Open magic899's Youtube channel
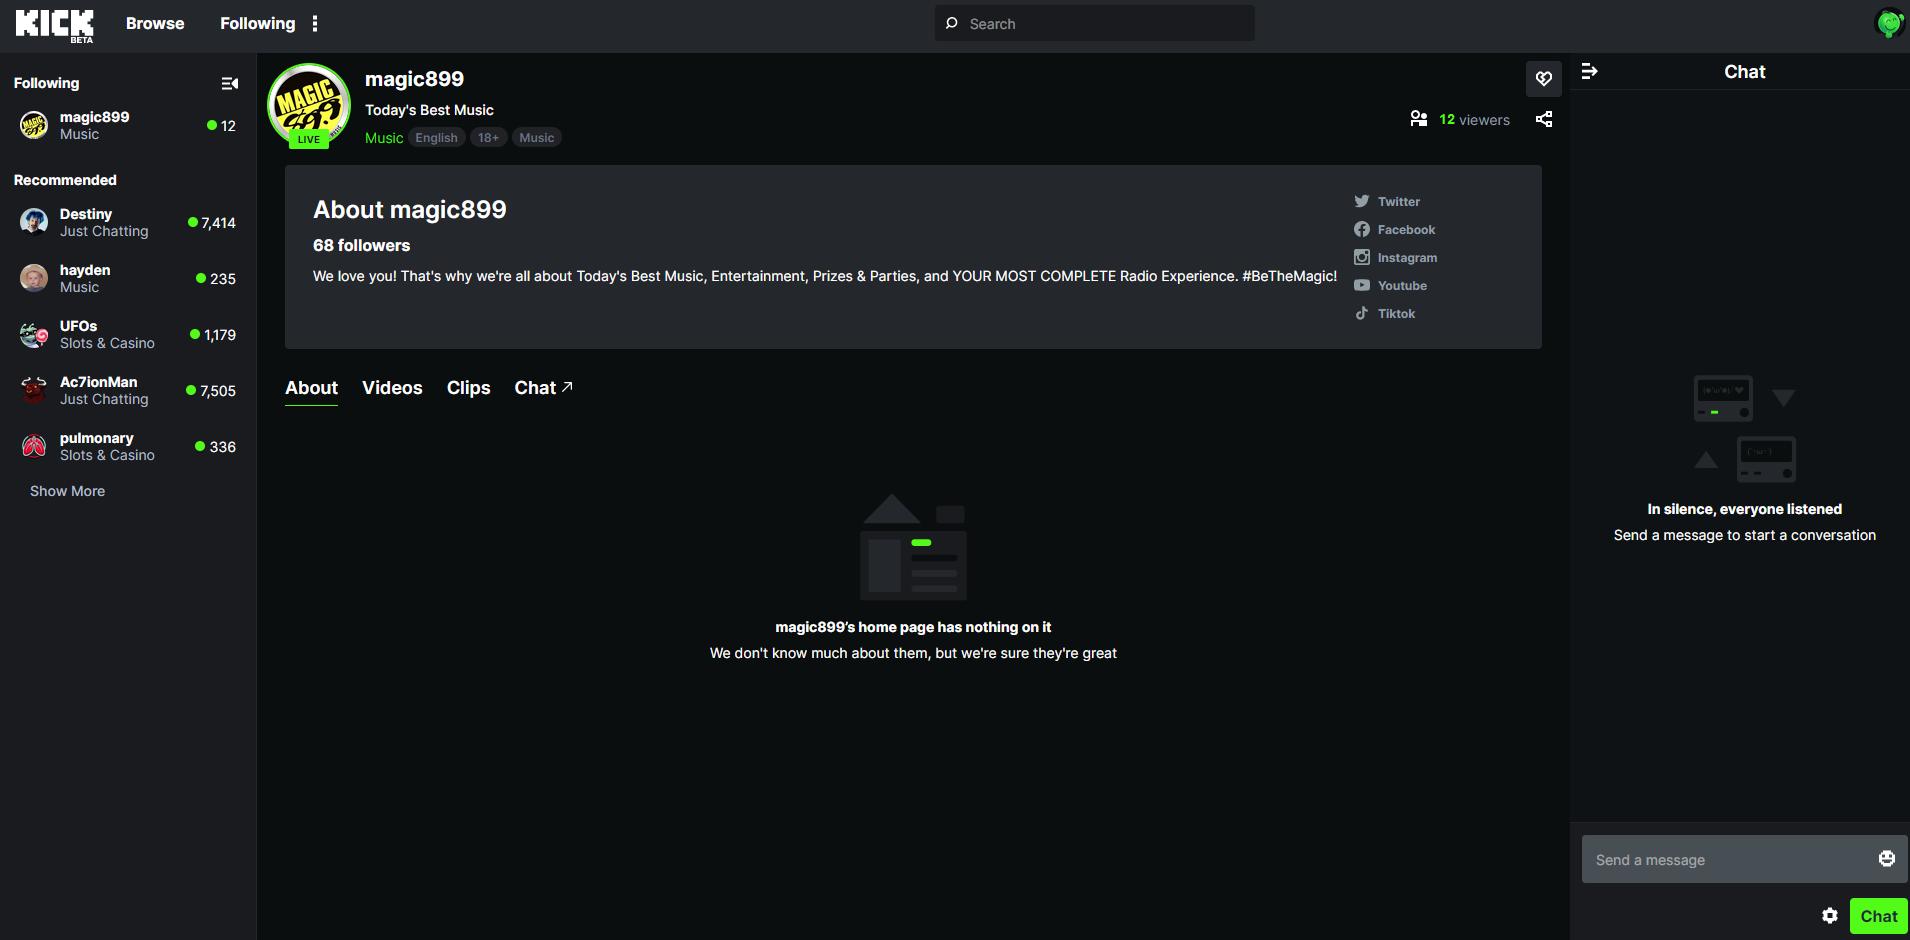The image size is (1910, 940). point(1401,285)
